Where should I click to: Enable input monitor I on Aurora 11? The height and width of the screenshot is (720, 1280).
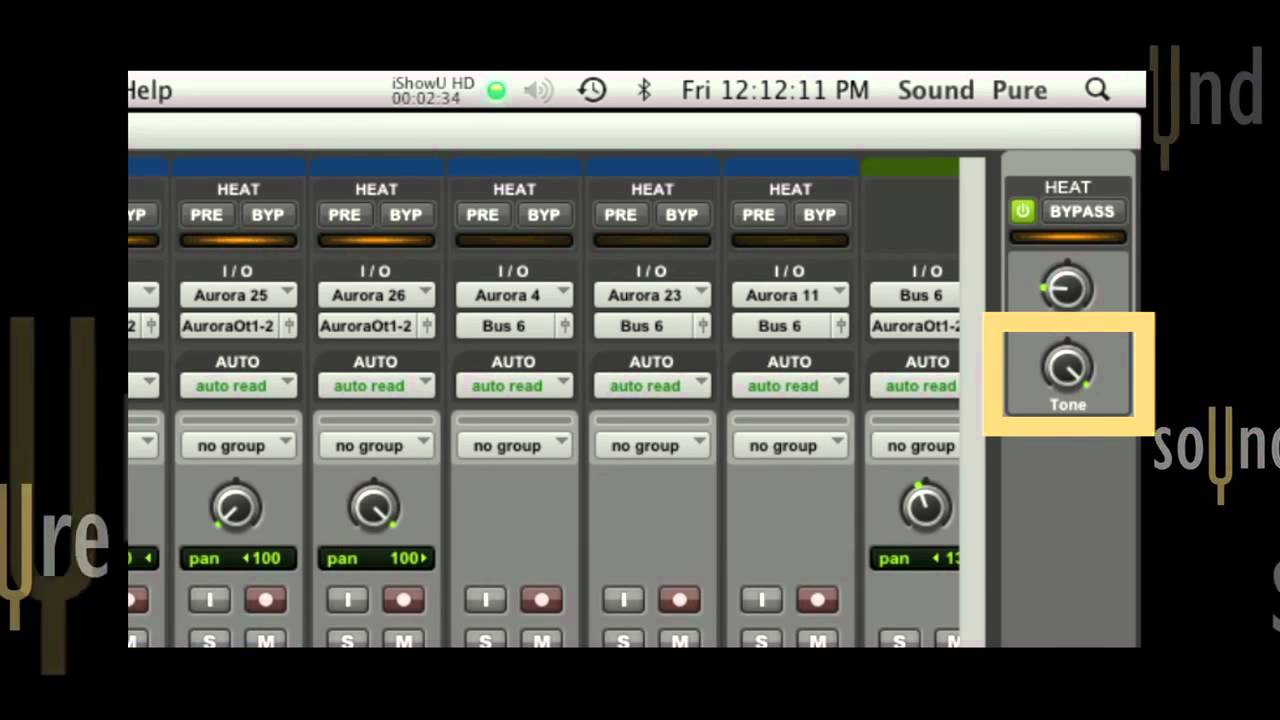762,599
